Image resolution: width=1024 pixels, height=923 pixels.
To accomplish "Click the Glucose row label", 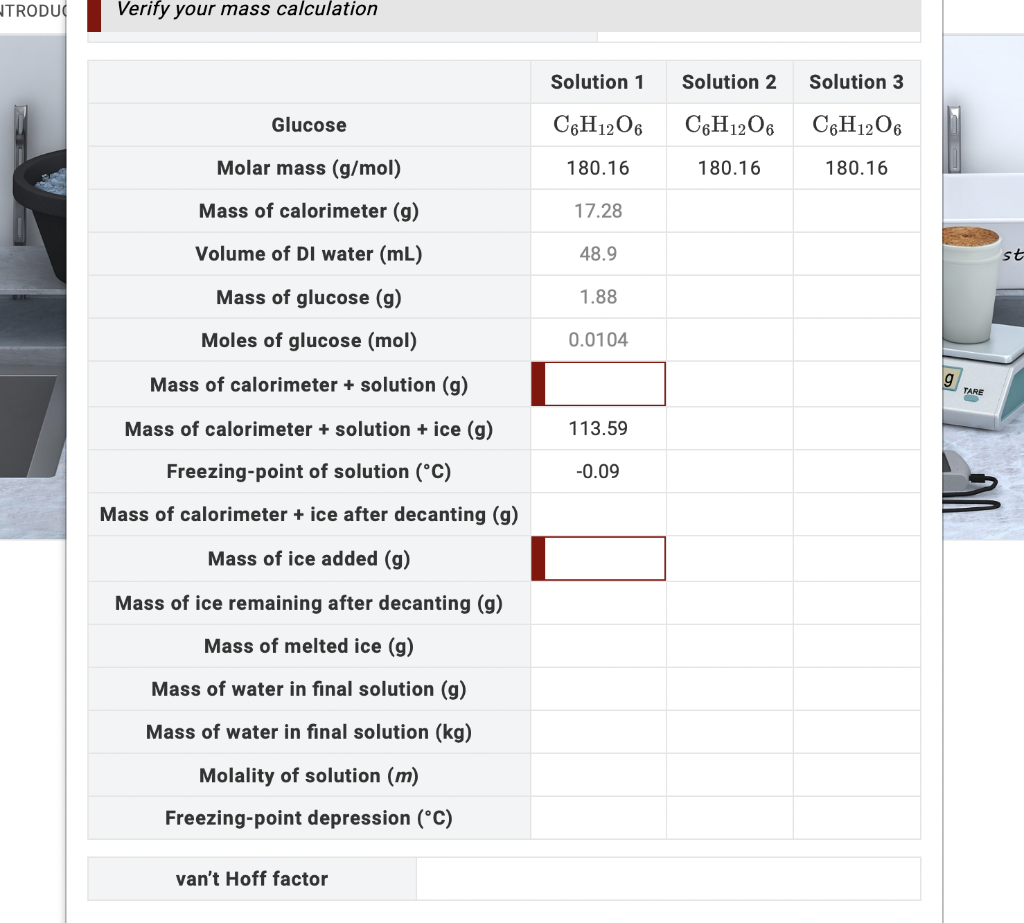I will [309, 125].
